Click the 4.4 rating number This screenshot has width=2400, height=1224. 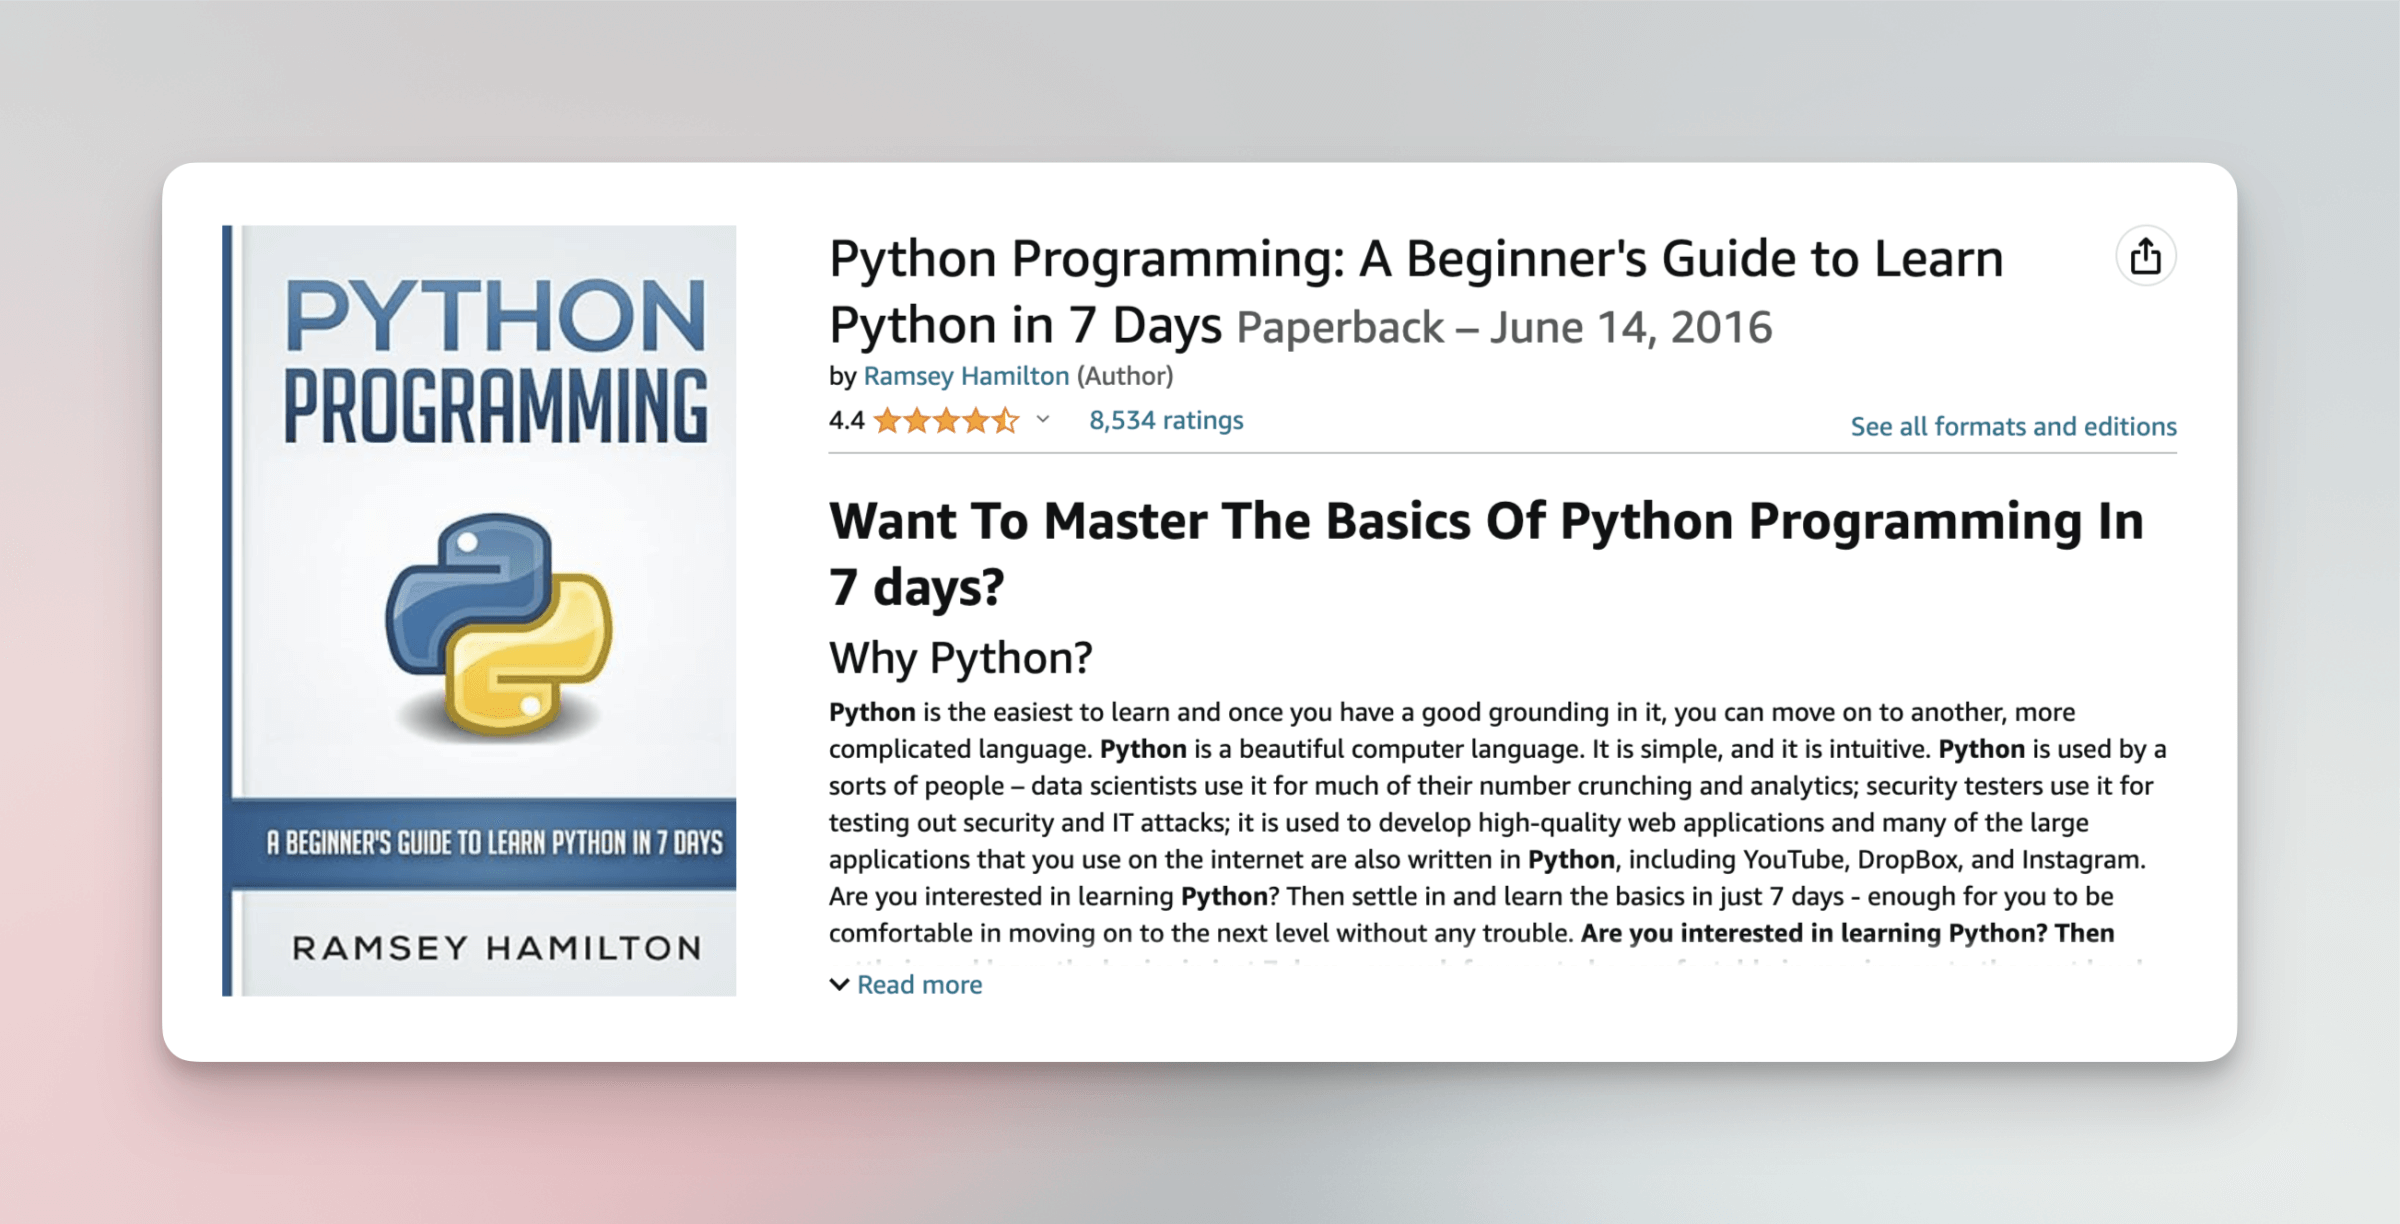(846, 421)
